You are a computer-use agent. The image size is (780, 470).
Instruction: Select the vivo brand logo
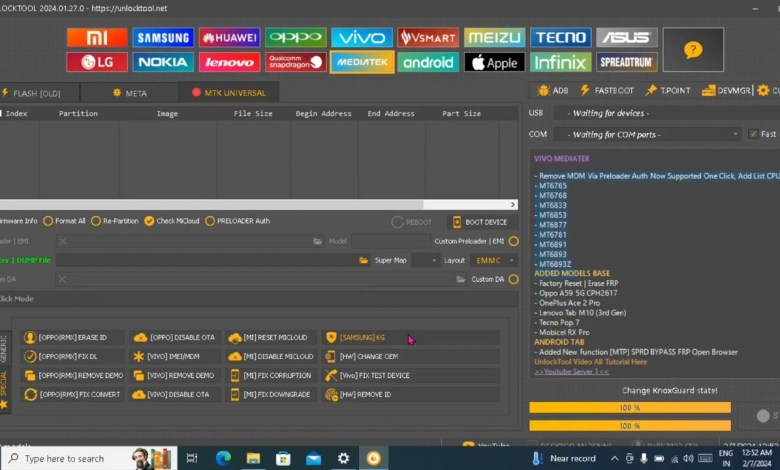coord(362,37)
